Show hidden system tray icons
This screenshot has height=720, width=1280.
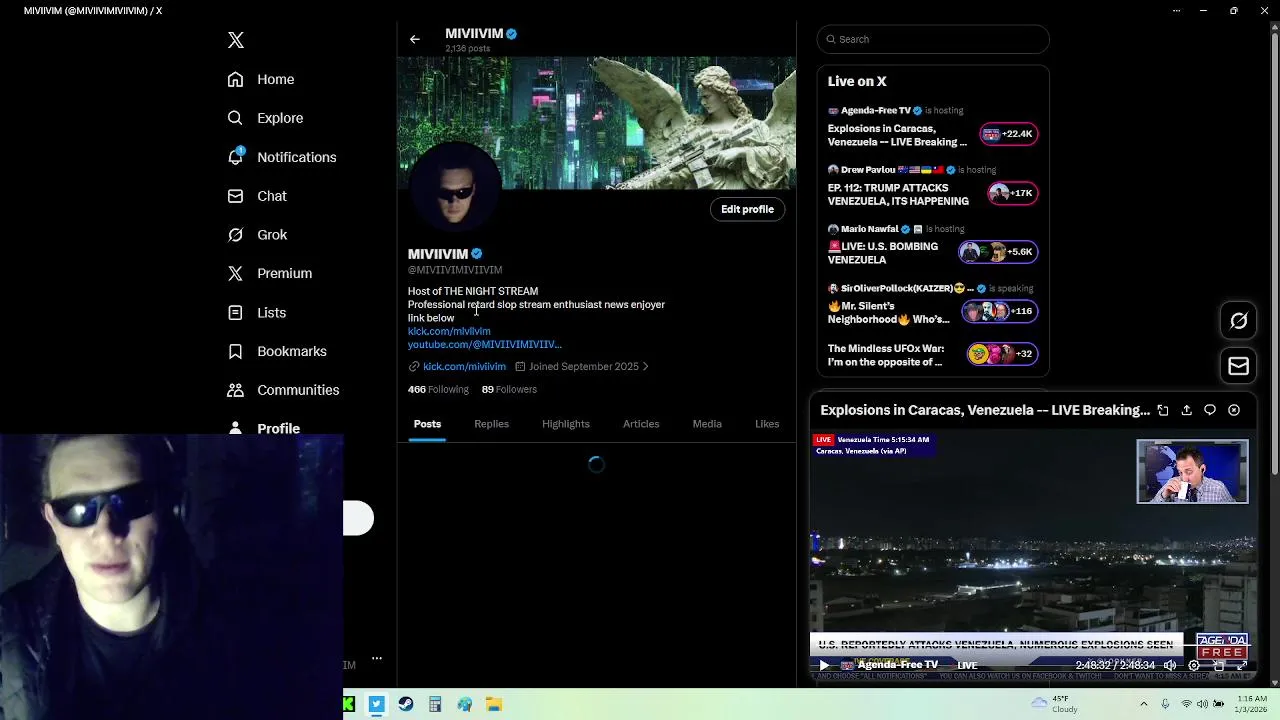point(1144,704)
